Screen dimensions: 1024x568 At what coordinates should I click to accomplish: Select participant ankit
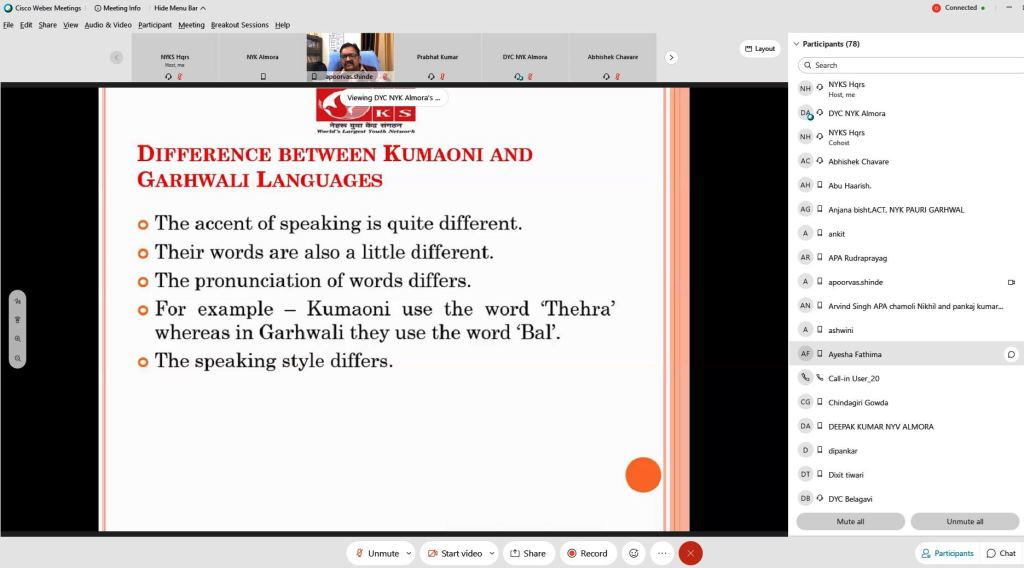[x=906, y=234]
